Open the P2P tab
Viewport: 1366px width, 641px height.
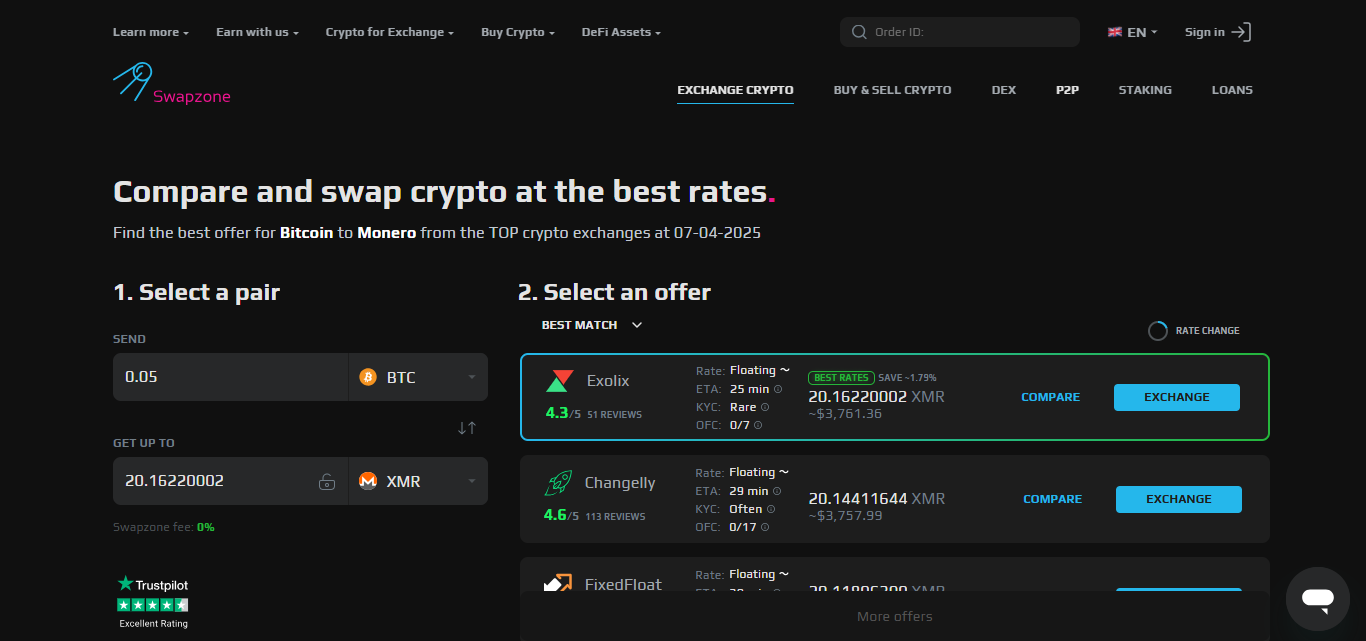tap(1067, 90)
